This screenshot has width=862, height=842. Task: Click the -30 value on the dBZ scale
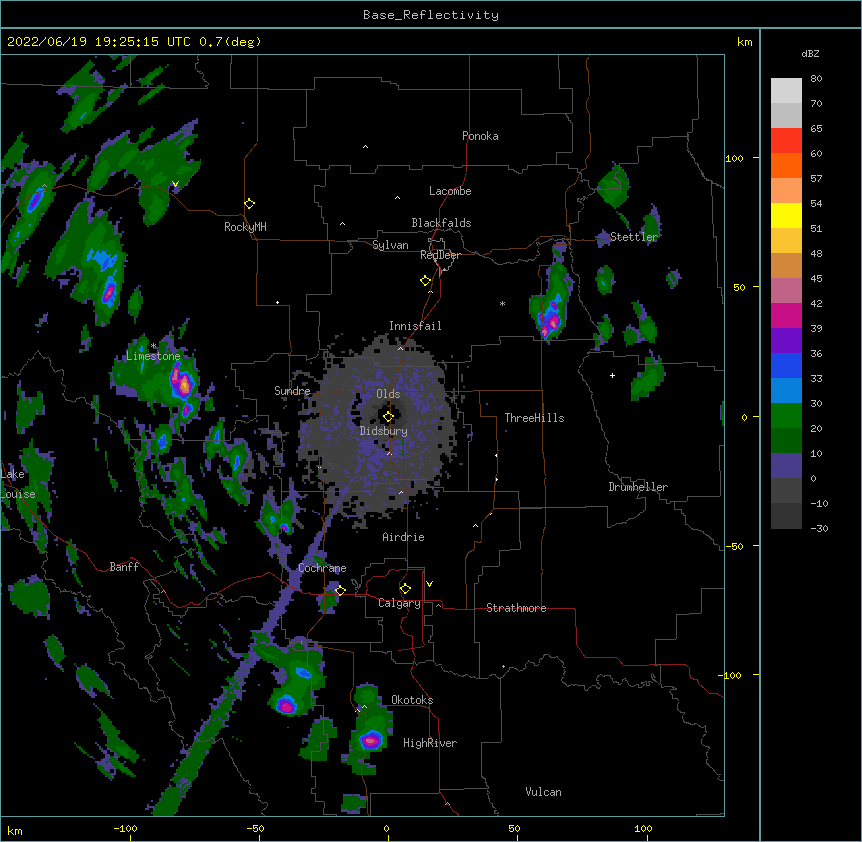pyautogui.click(x=819, y=528)
